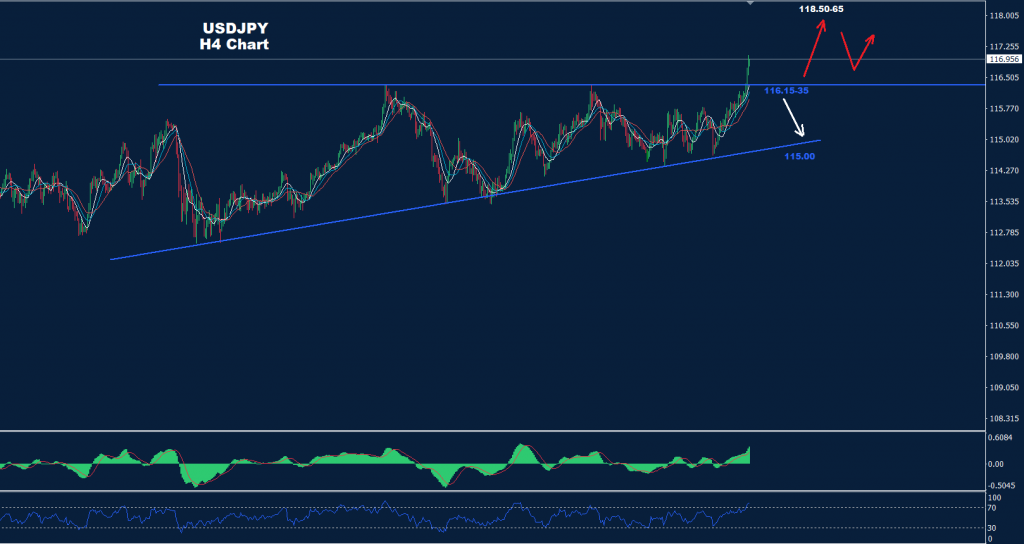Click the MACD 0.6084 scale value

pyautogui.click(x=1002, y=438)
